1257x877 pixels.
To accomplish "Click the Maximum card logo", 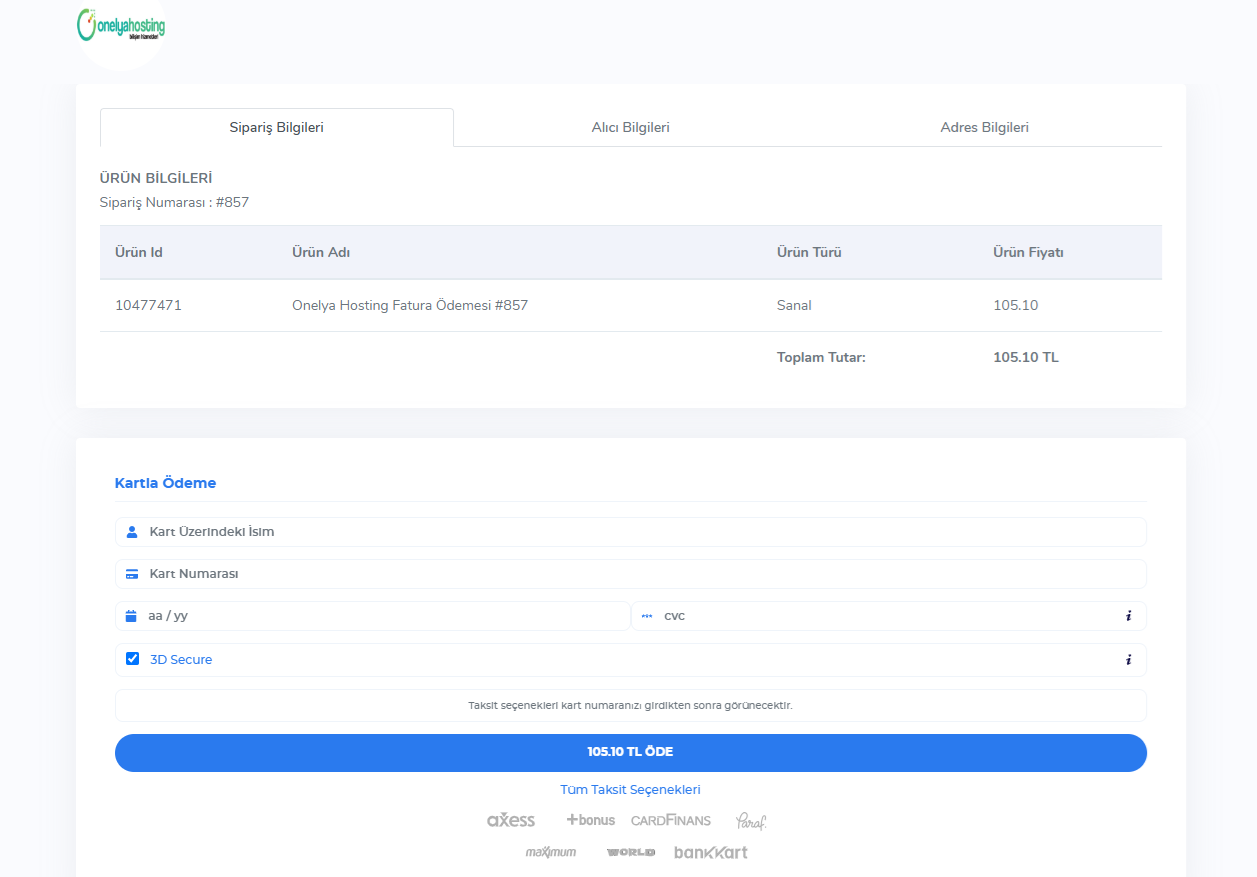I will [551, 852].
